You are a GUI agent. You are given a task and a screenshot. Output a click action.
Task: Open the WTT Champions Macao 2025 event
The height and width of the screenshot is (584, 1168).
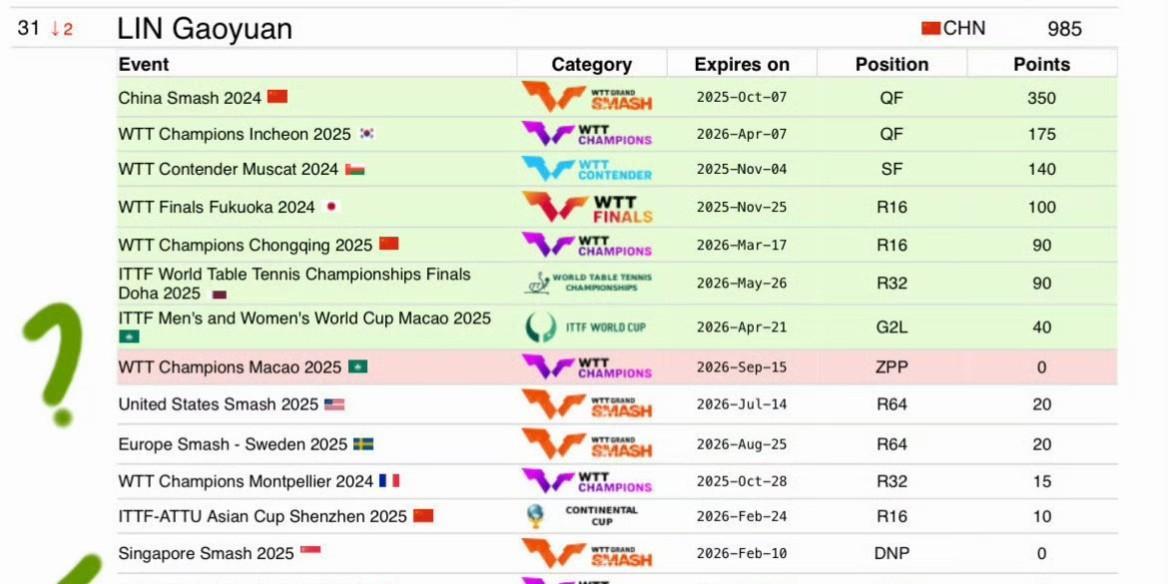(229, 367)
